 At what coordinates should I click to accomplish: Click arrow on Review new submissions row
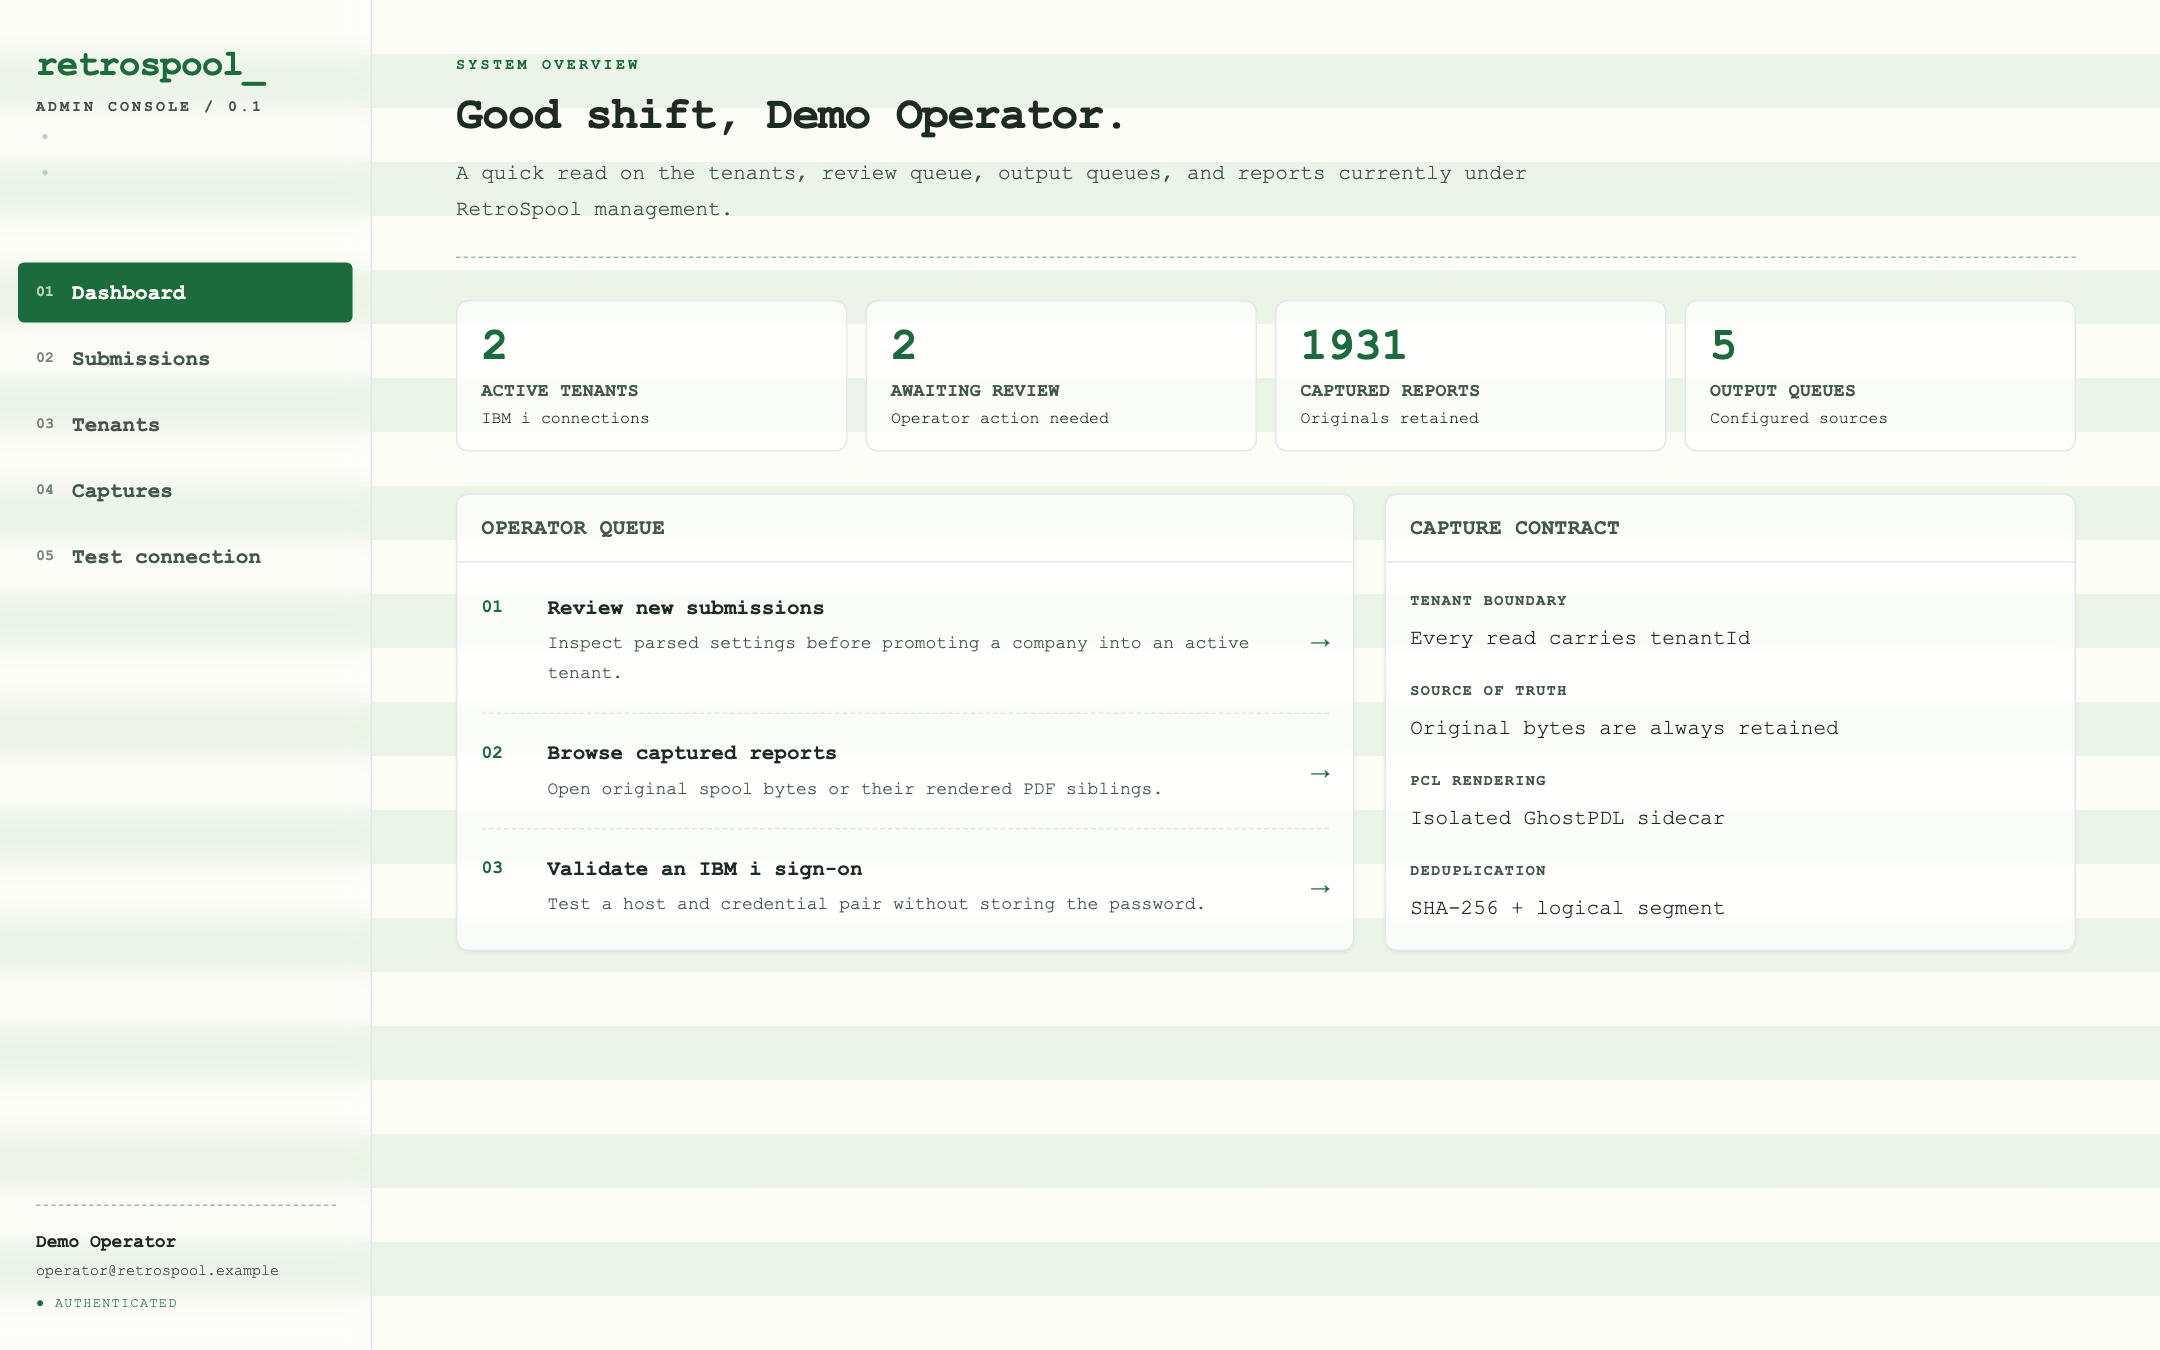[x=1320, y=642]
